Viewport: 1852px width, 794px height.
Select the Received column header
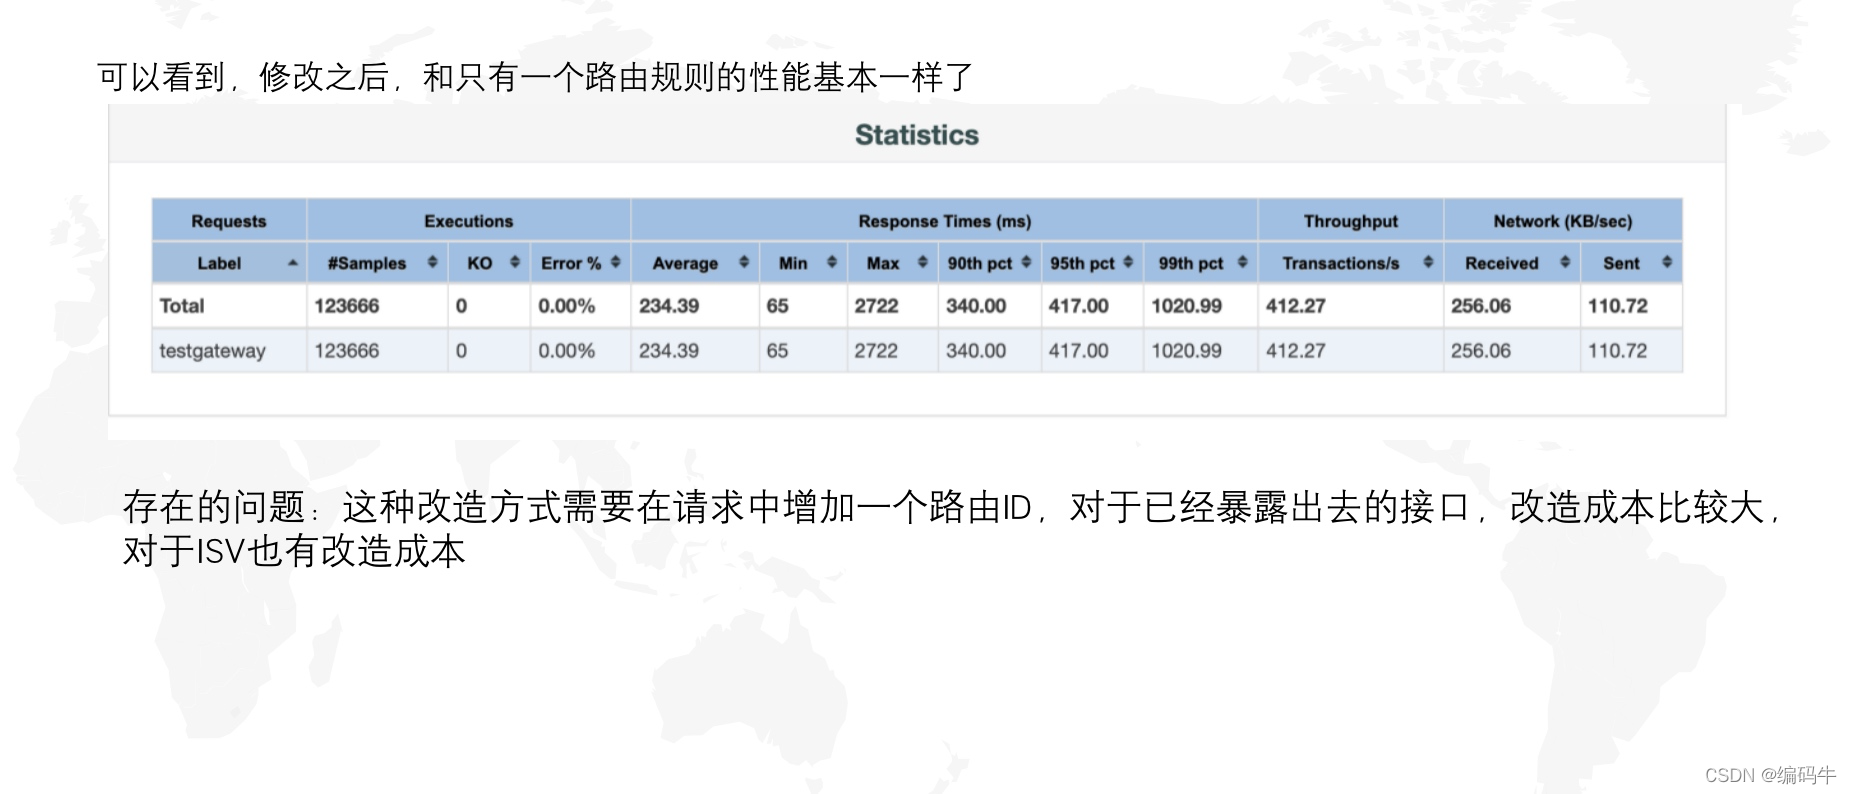(1512, 263)
